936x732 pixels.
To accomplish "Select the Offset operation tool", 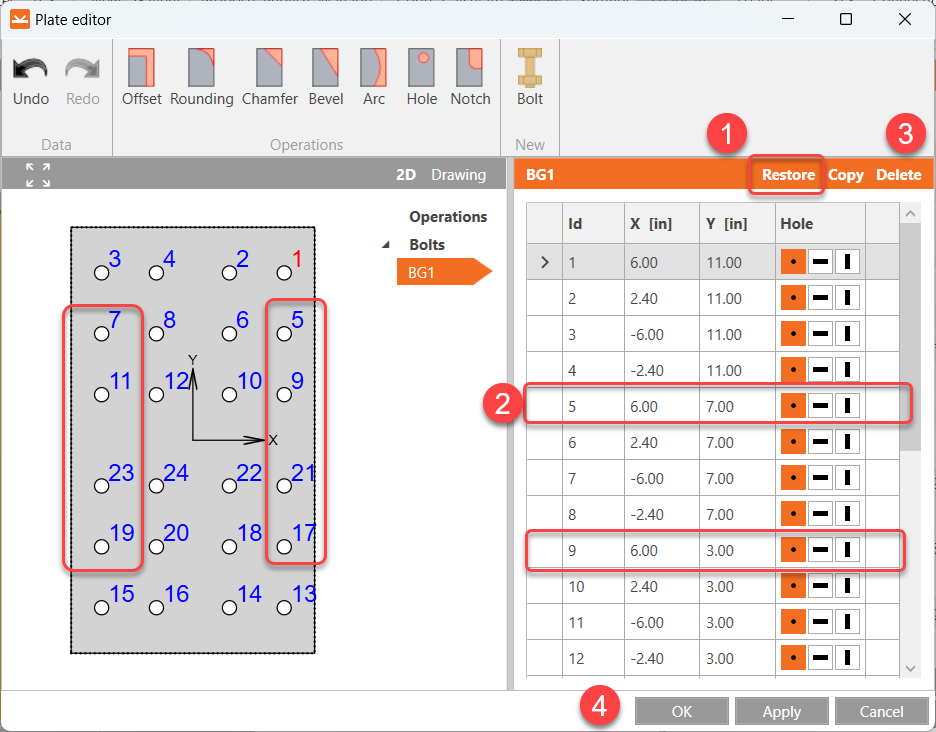I will point(141,75).
